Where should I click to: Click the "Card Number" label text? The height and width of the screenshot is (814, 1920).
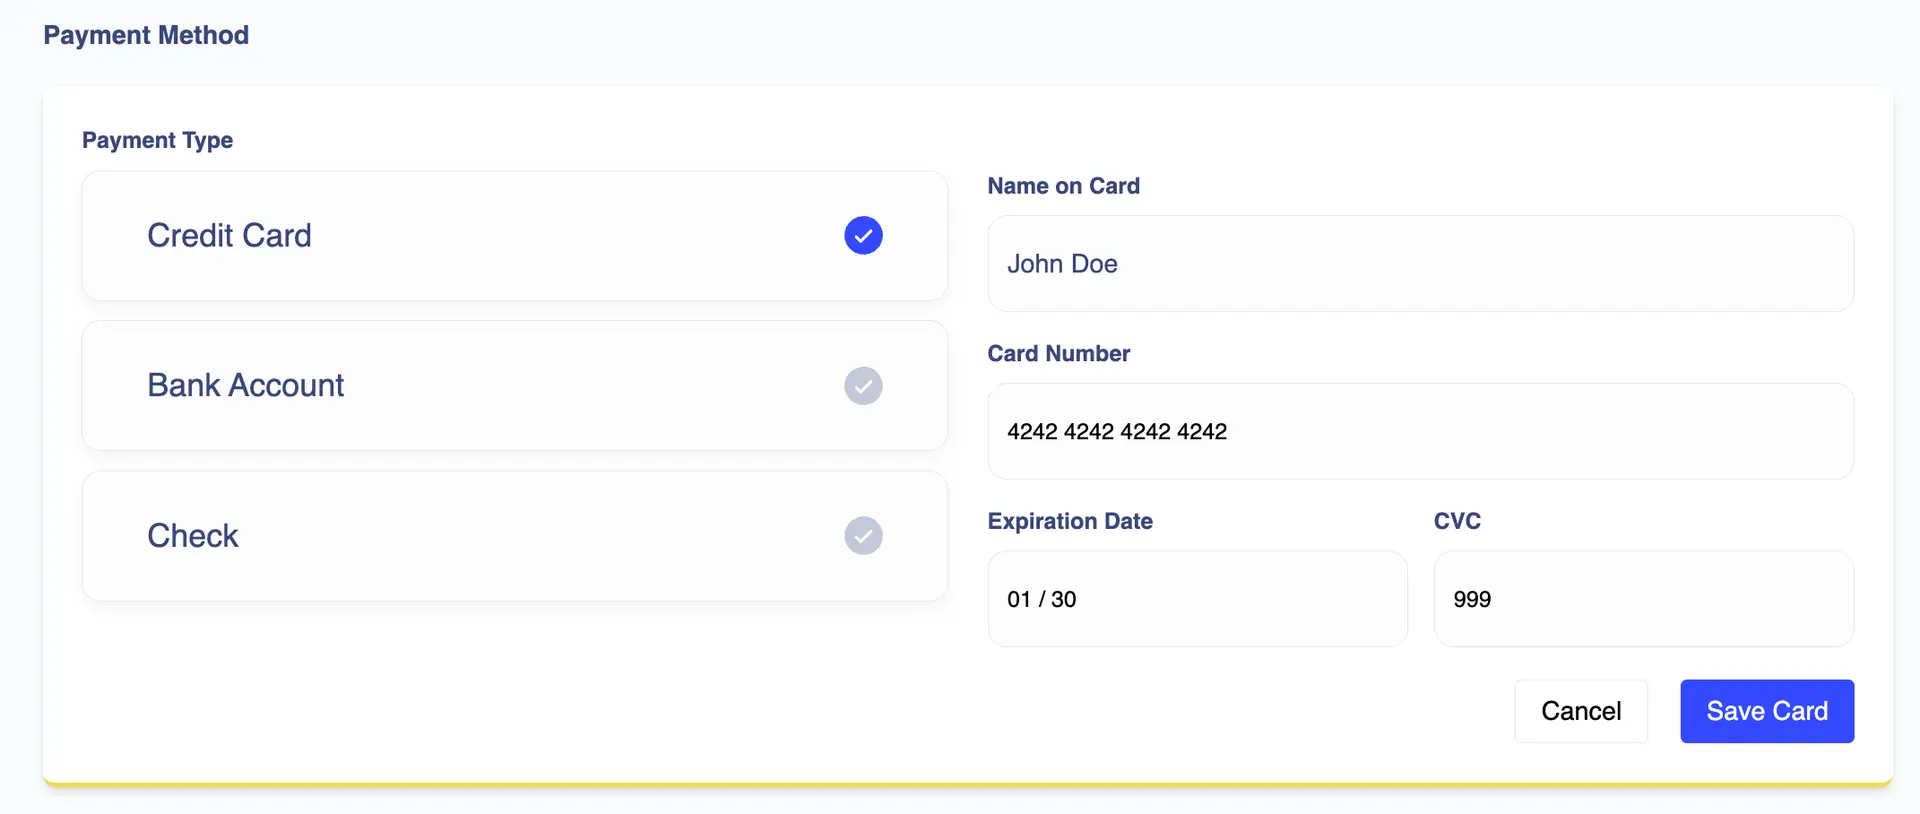[x=1058, y=354]
